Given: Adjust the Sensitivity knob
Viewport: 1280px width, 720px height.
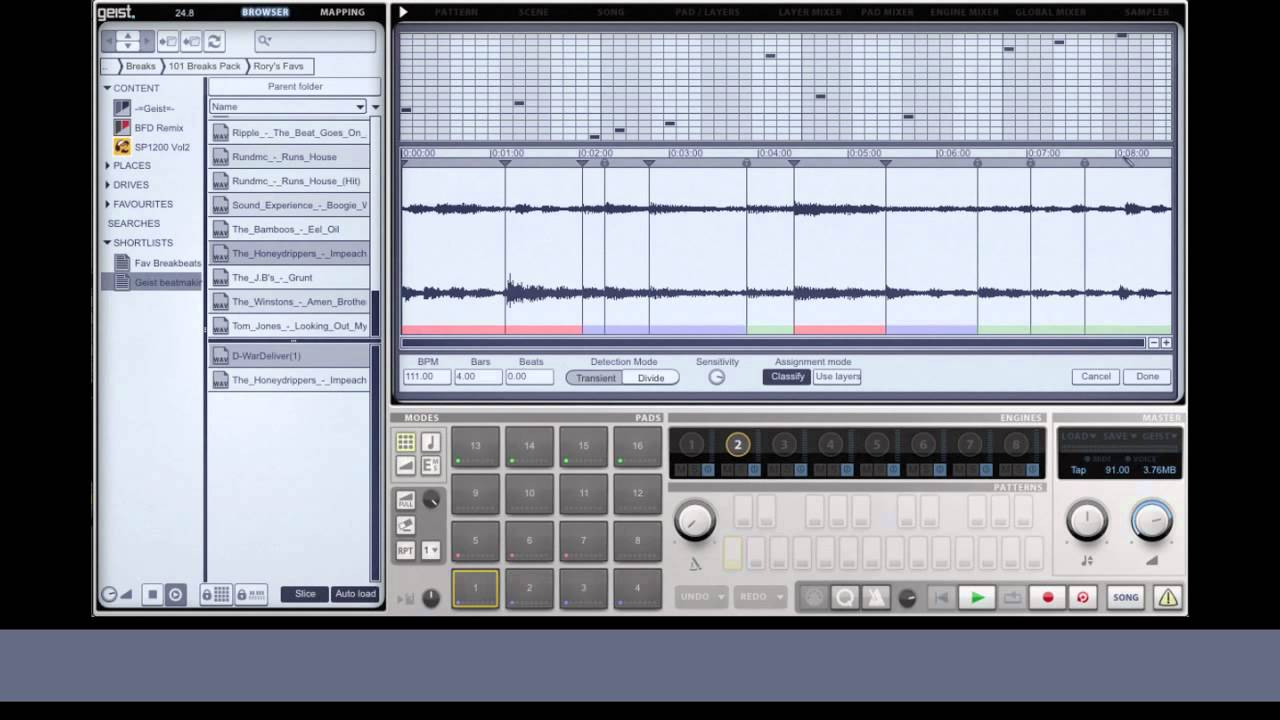Looking at the screenshot, I should (x=717, y=377).
